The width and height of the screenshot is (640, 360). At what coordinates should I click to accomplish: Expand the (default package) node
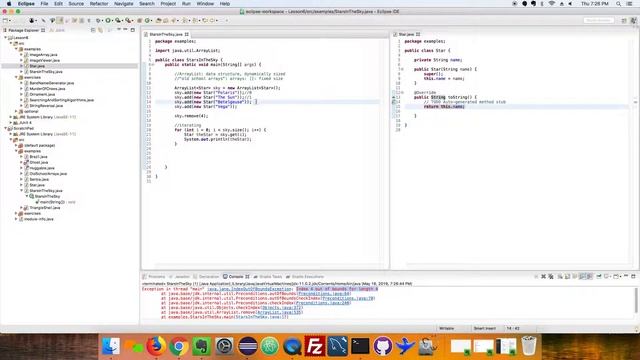(x=16, y=145)
